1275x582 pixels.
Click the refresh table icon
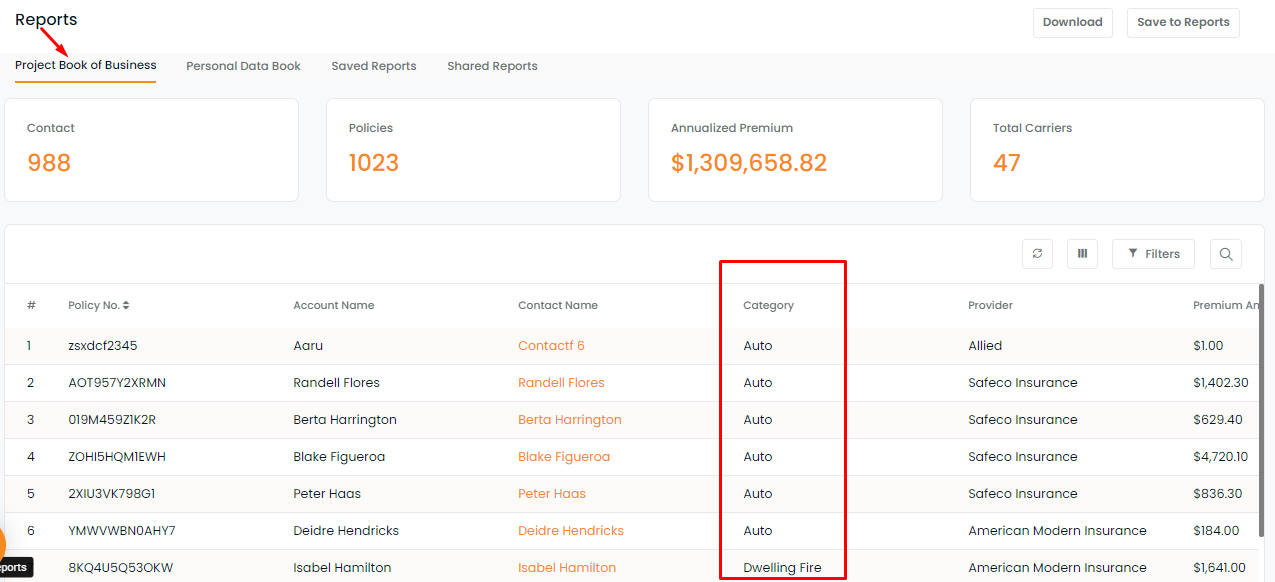coord(1037,254)
